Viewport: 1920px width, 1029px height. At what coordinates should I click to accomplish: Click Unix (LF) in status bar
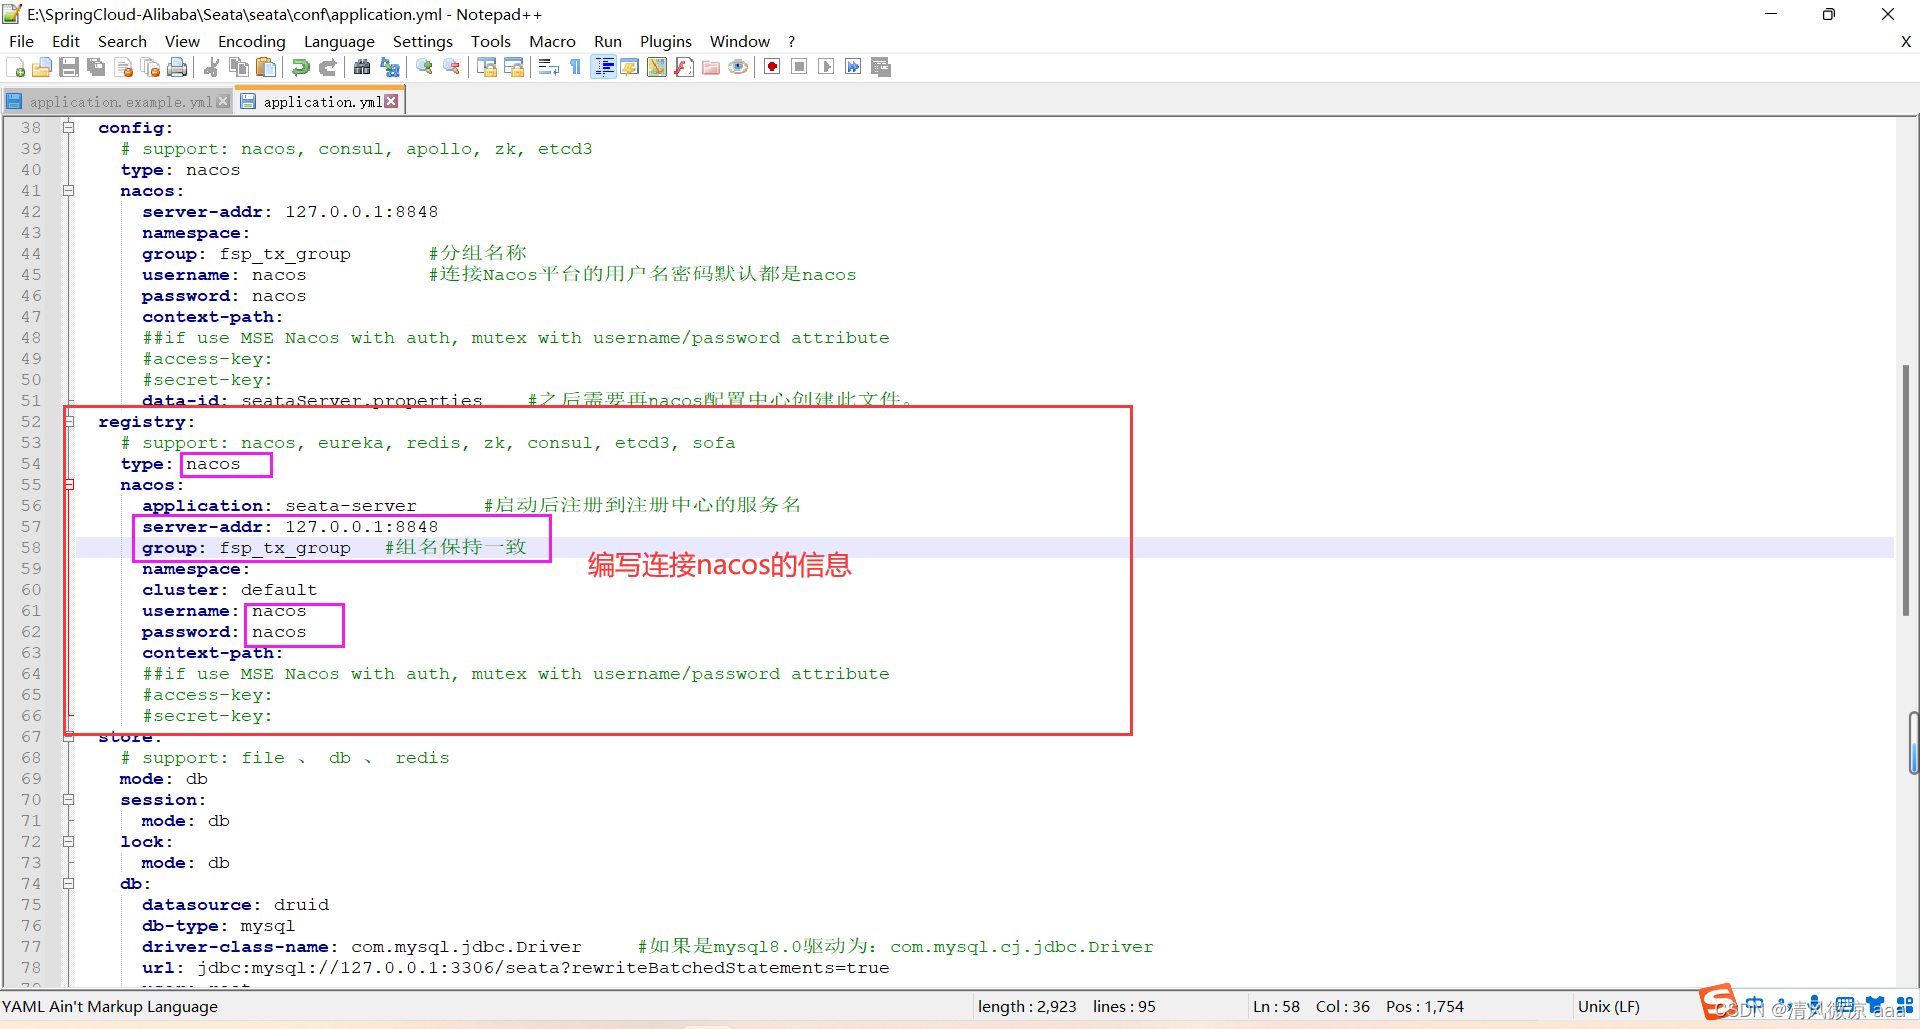1608,1006
